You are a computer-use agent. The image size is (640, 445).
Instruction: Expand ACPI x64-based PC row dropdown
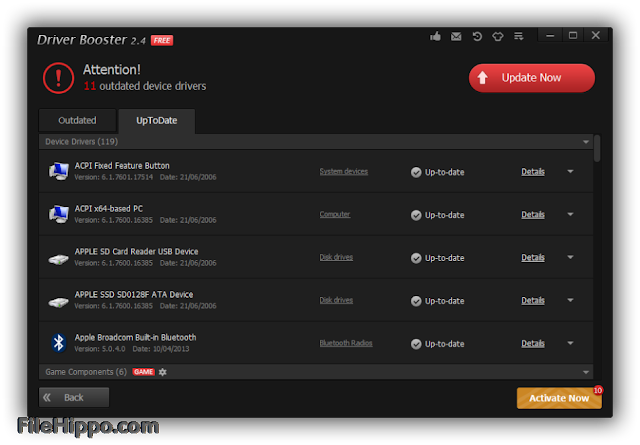click(571, 214)
